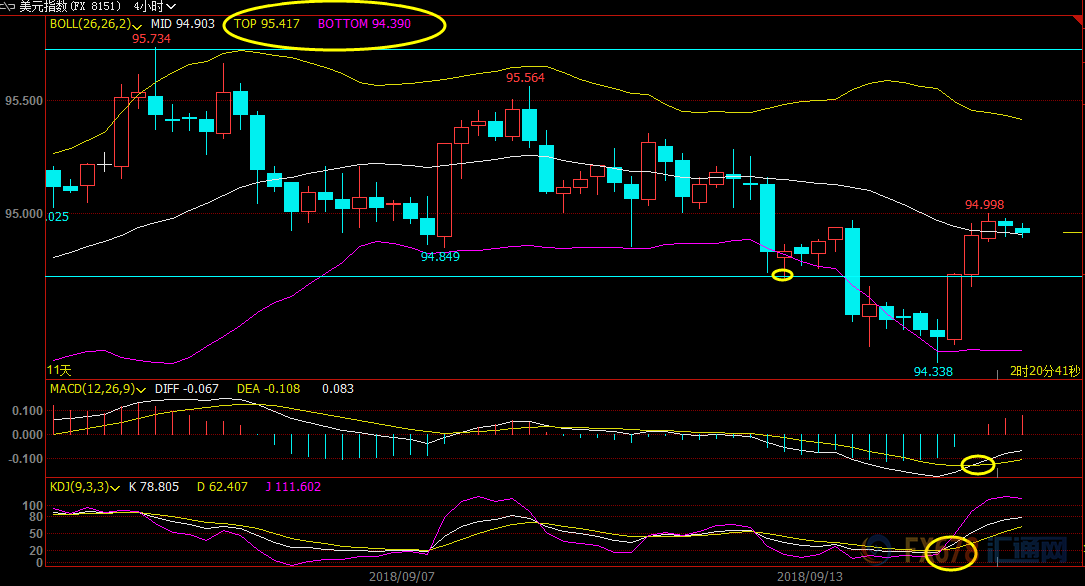The width and height of the screenshot is (1085, 586).
Task: Select the BOTTOM 94.390 Bollinger reading
Action: pos(364,23)
